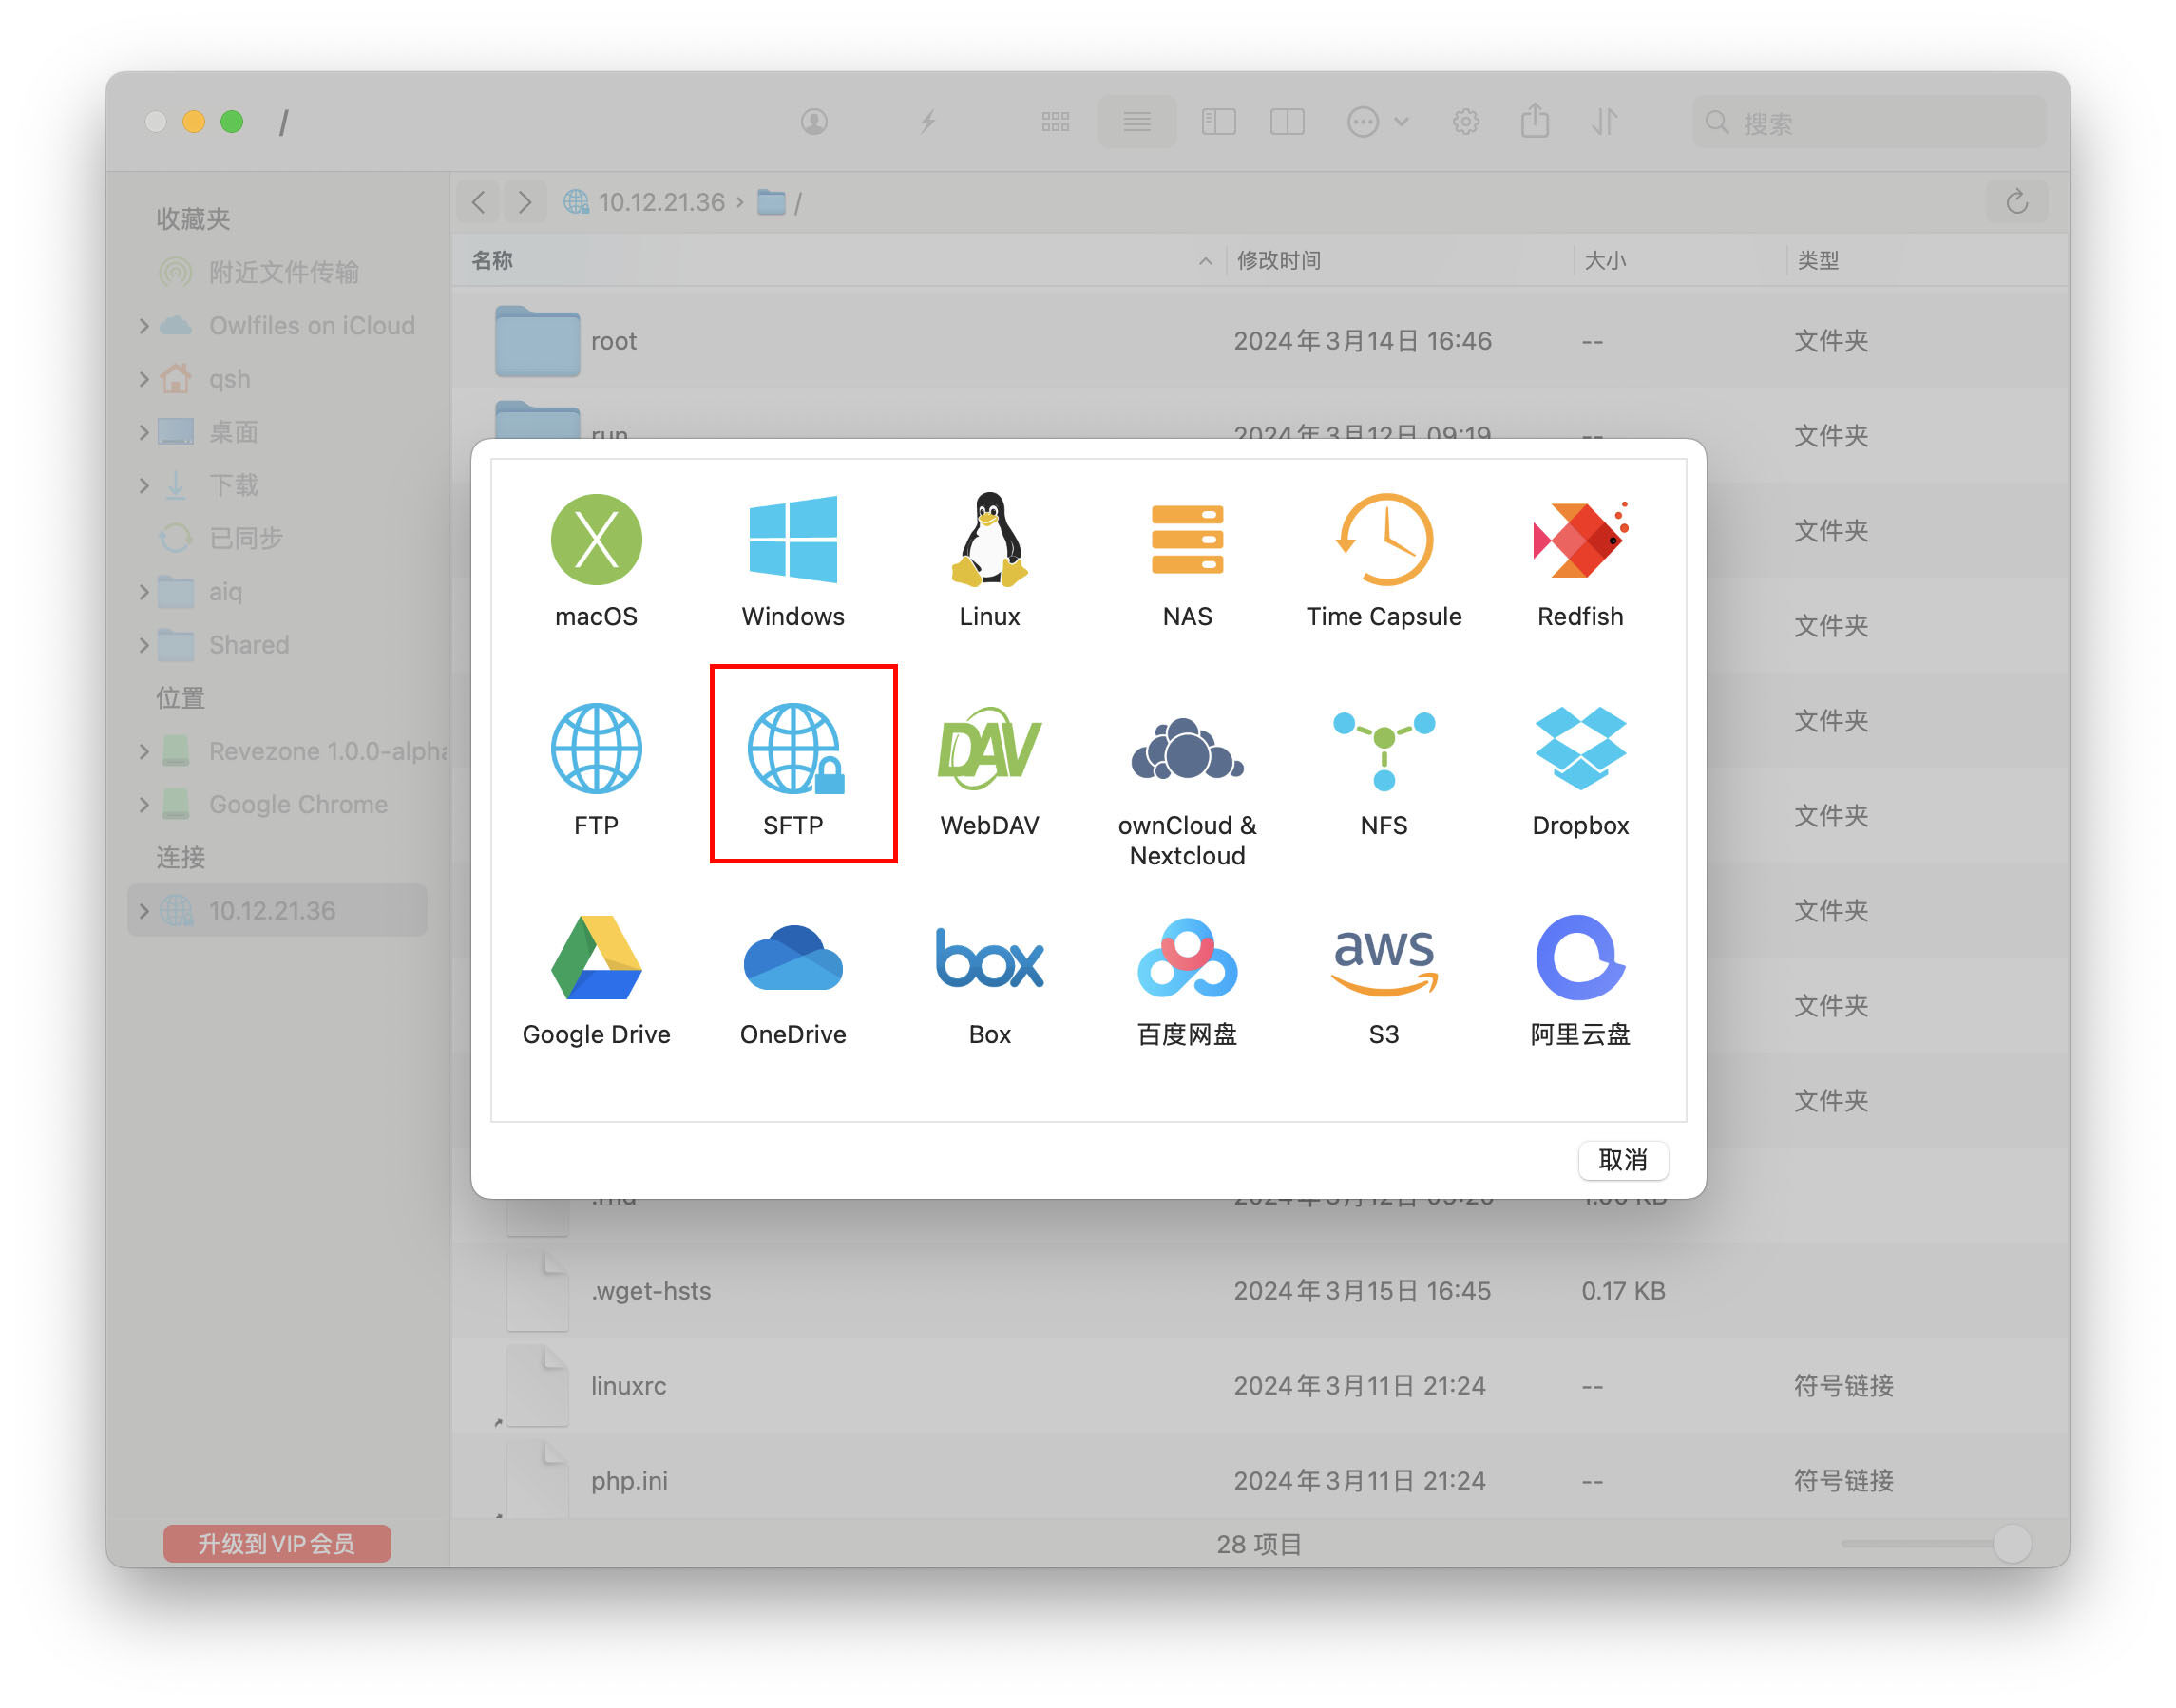Expand the aiq folder
This screenshot has height=1708, width=2176.
[144, 591]
